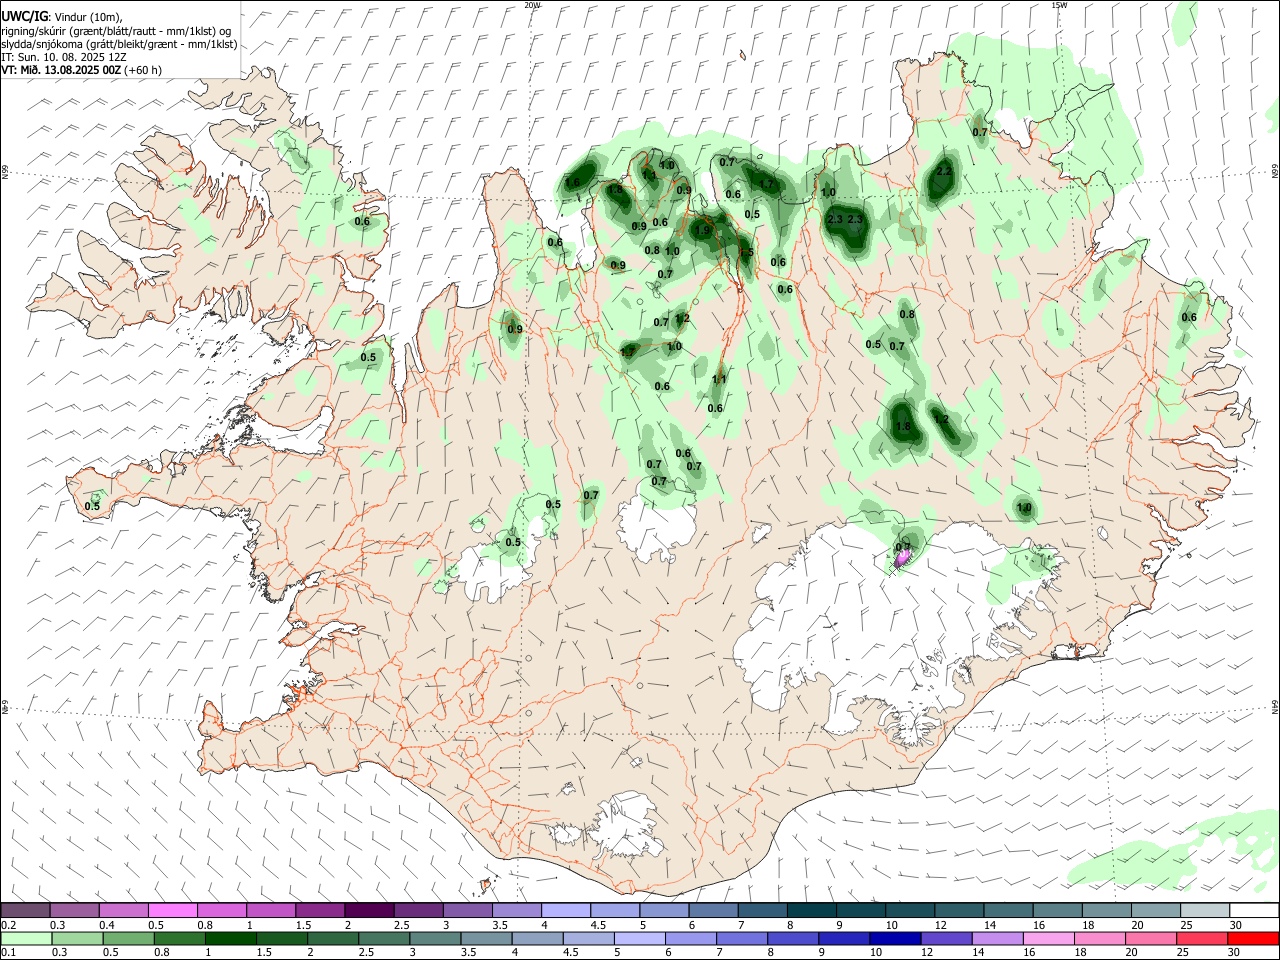The width and height of the screenshot is (1280, 960).
Task: Click the top-row legend swatch starting at 0.2
Action: (25, 910)
